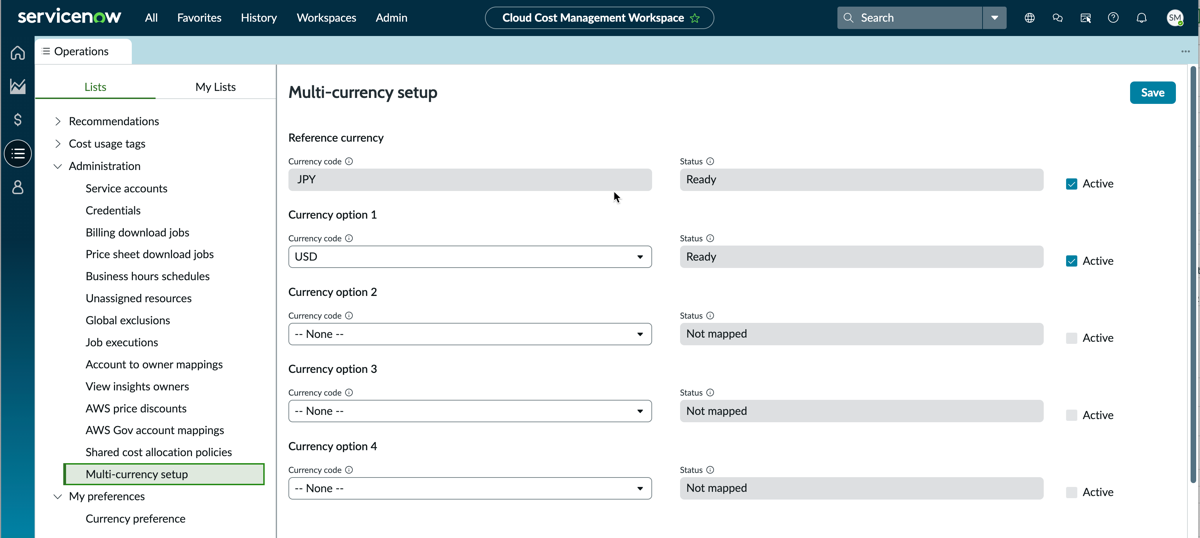Open the globe scope picker icon
The width and height of the screenshot is (1200, 538).
(x=1029, y=18)
